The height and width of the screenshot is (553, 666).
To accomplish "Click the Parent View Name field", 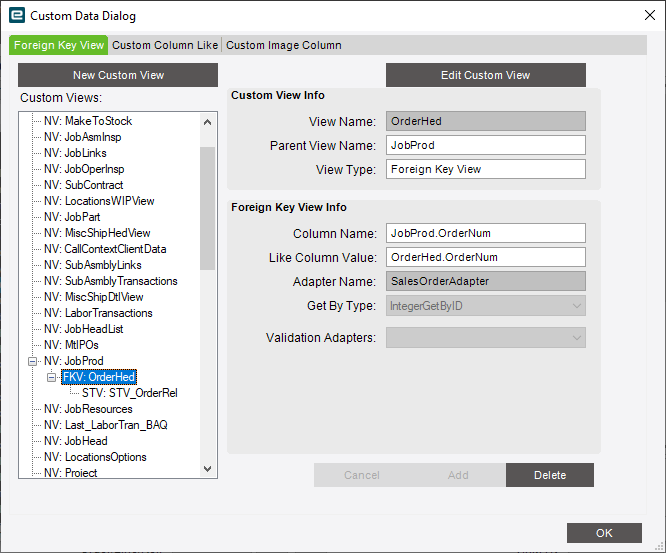I will (x=485, y=145).
